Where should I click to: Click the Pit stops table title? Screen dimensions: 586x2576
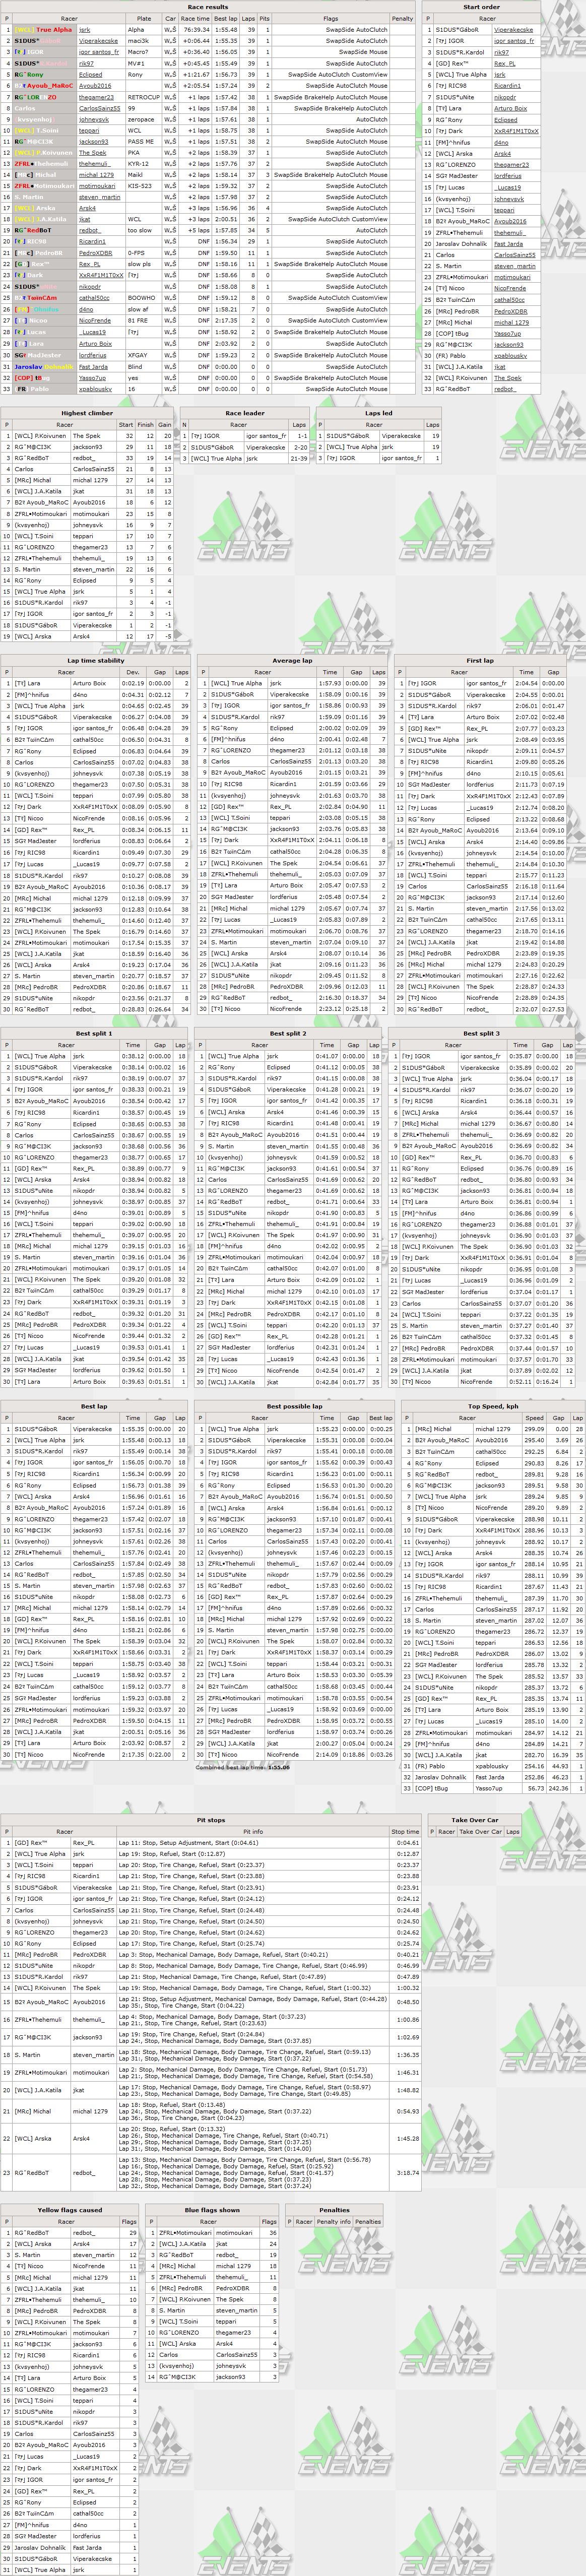[211, 1819]
